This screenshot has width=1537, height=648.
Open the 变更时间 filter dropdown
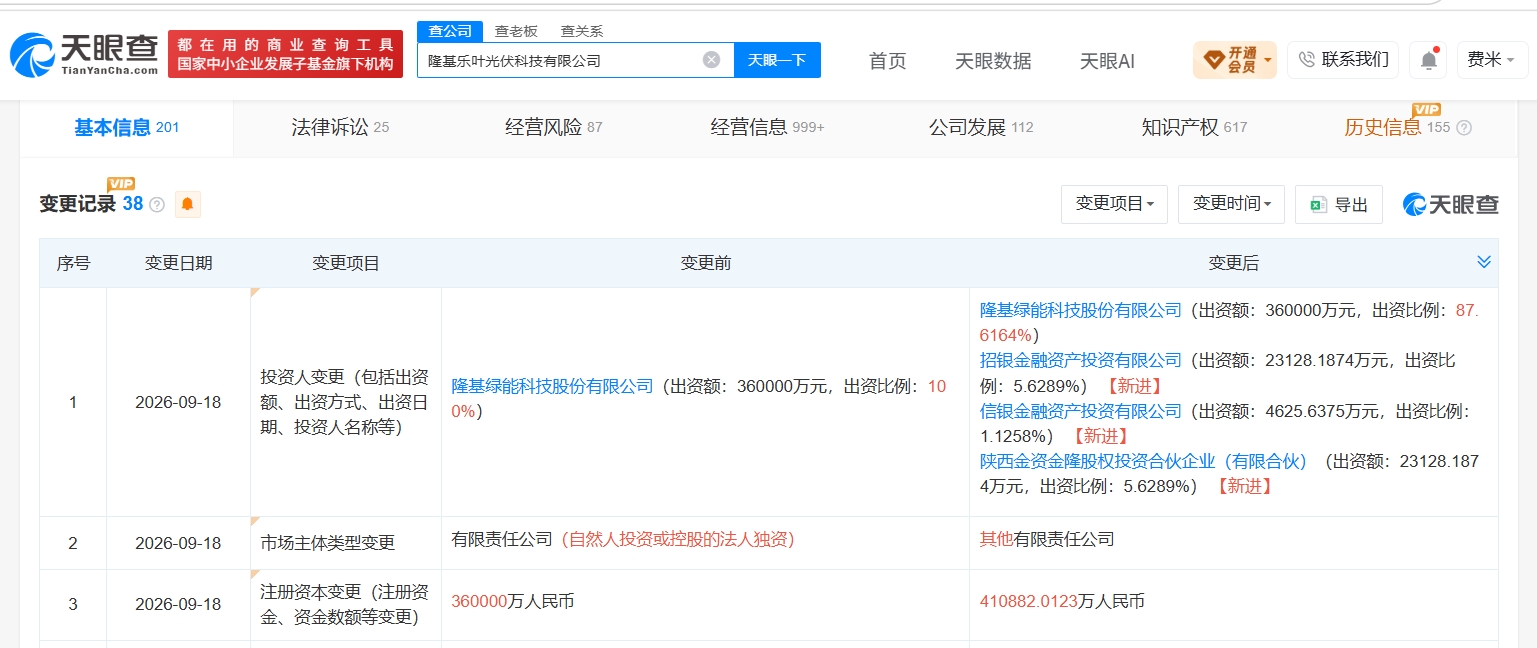(1231, 204)
